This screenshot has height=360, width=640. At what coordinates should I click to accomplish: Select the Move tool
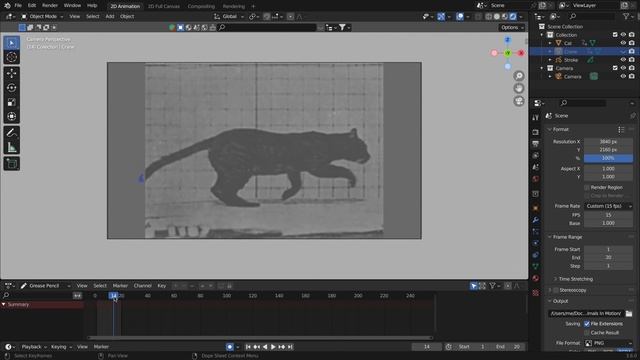pos(11,73)
